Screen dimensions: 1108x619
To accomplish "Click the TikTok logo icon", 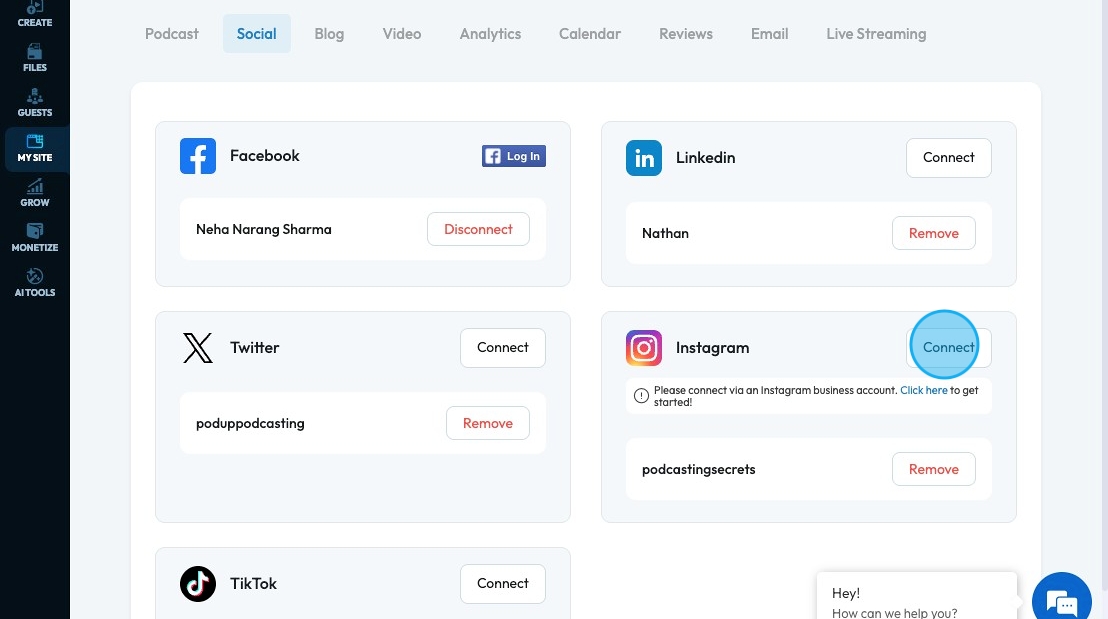I will click(198, 584).
